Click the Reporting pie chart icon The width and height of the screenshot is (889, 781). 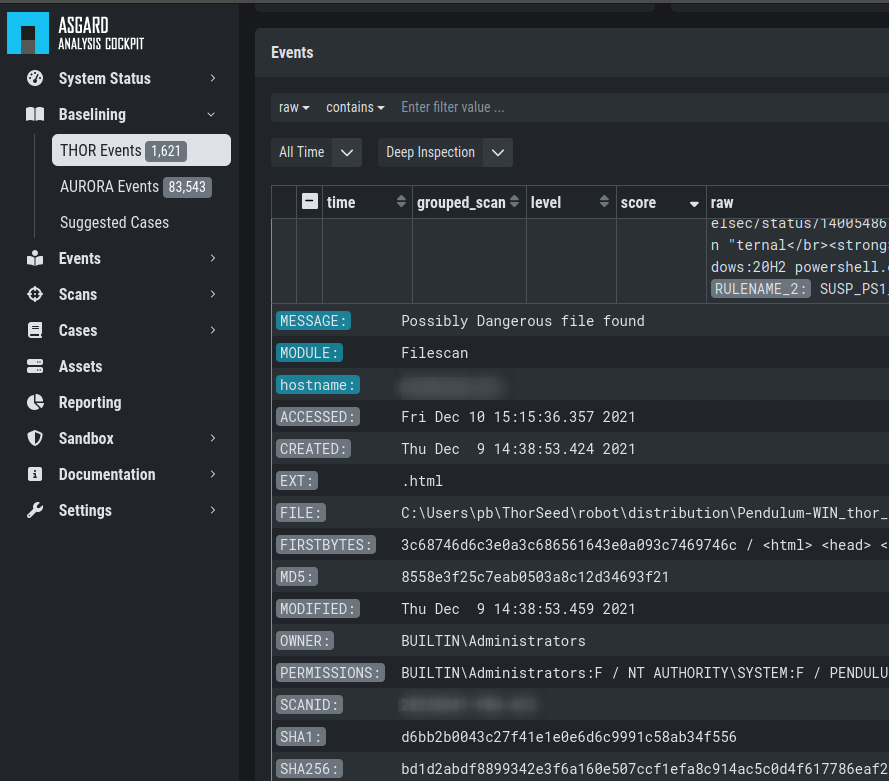coord(35,402)
